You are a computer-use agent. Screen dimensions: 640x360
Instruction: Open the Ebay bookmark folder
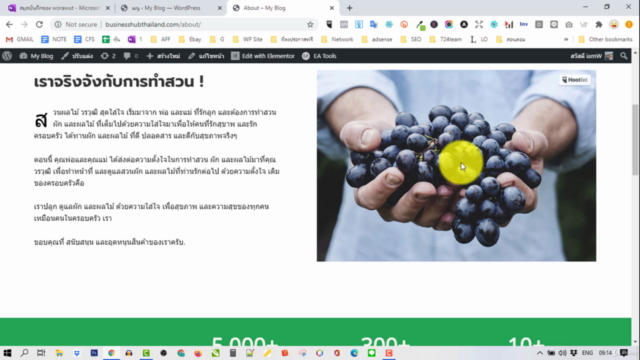point(190,39)
